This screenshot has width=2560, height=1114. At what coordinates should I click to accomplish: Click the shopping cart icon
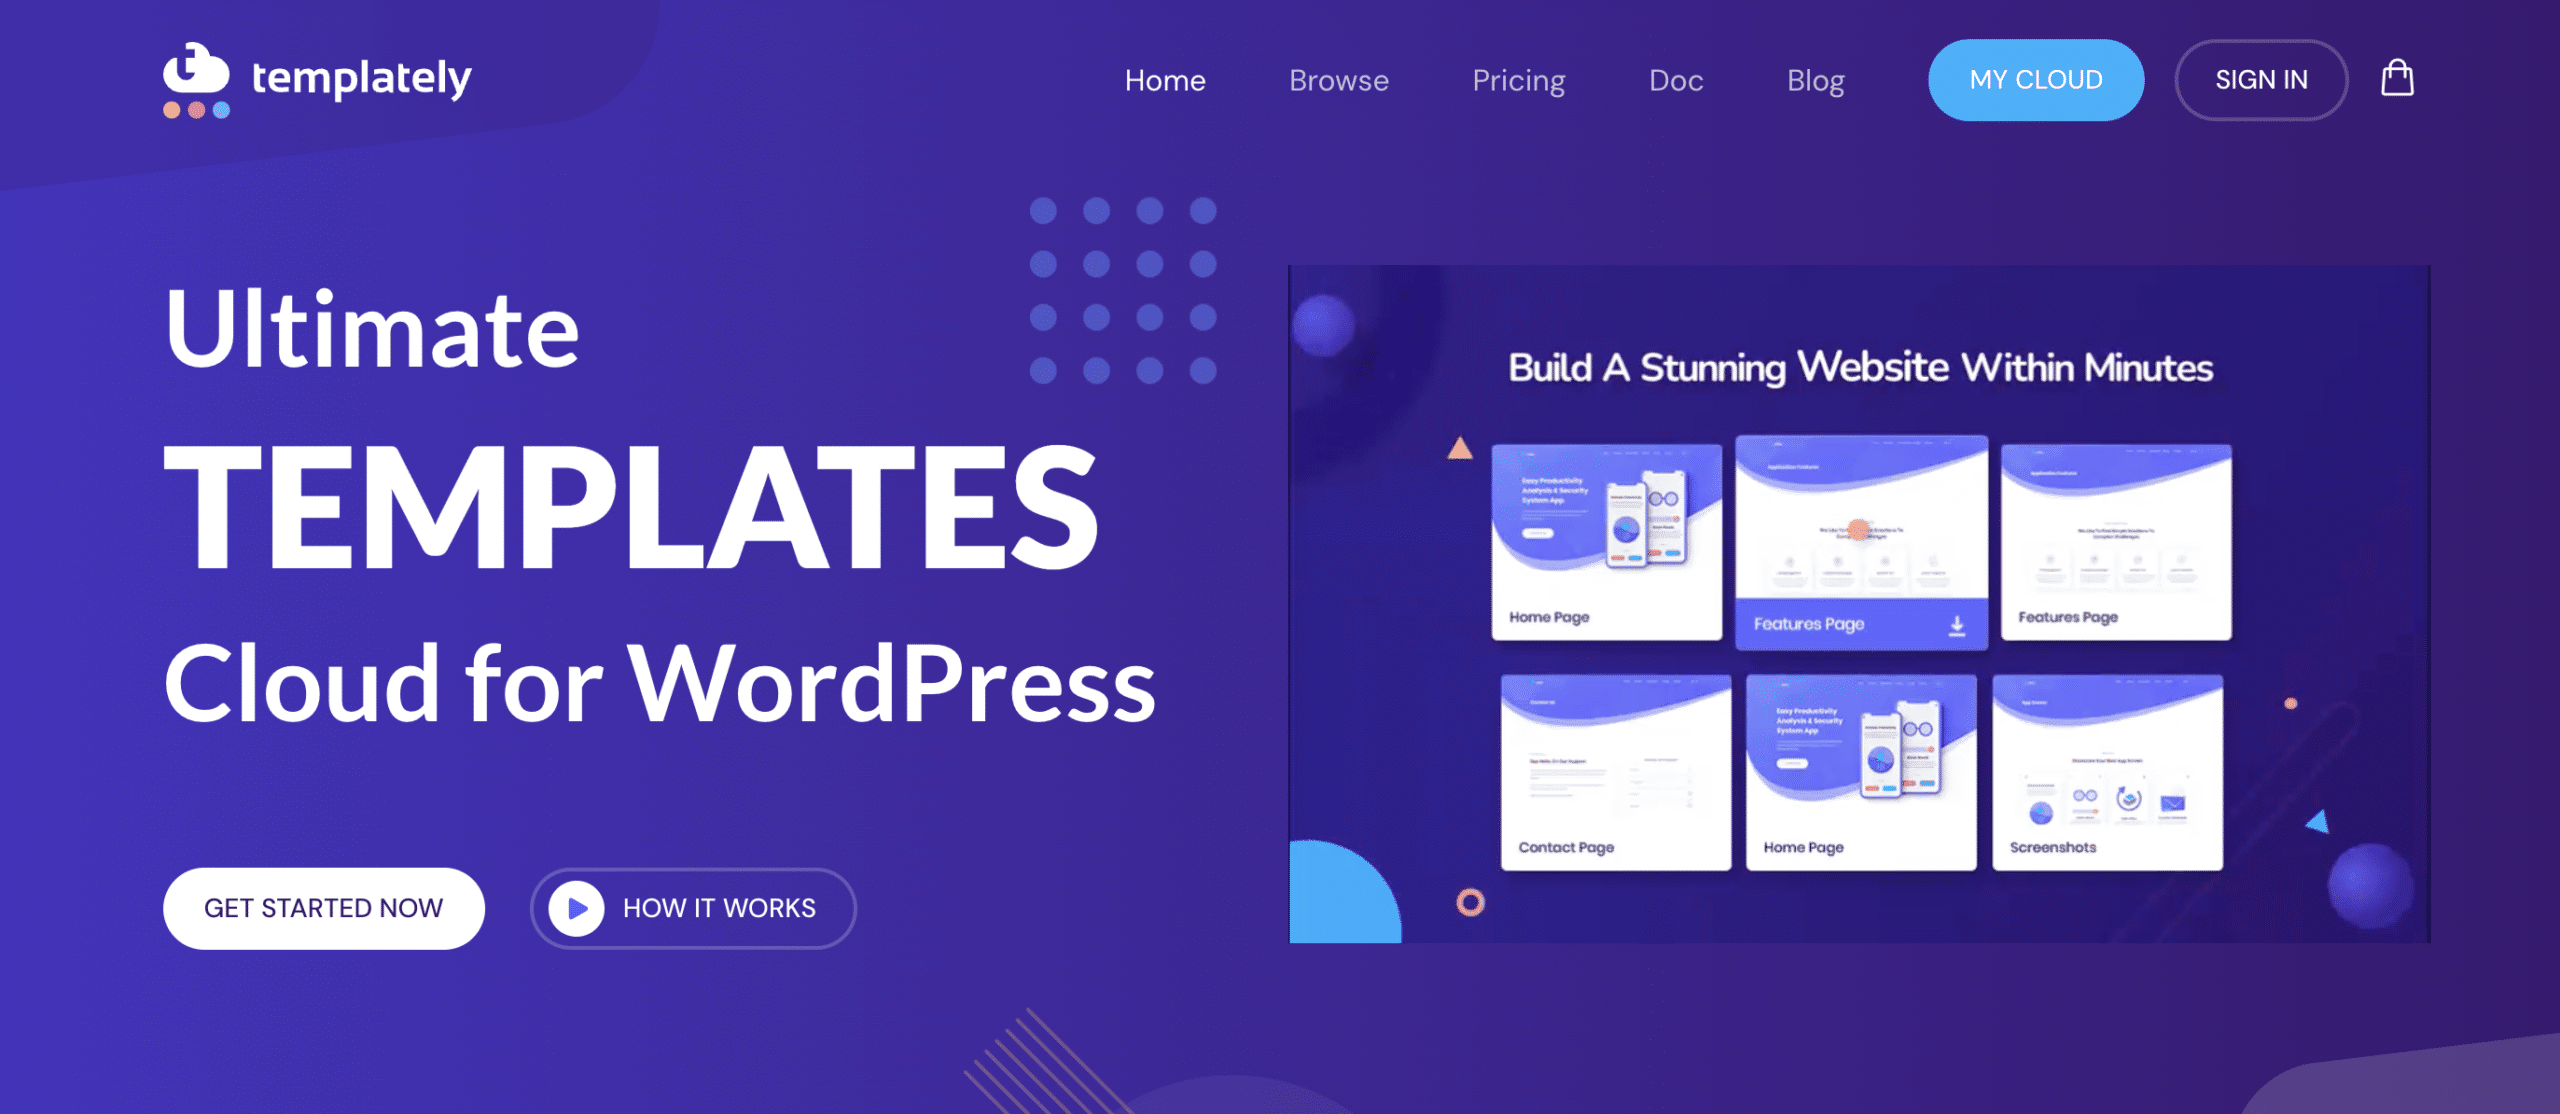point(2393,77)
